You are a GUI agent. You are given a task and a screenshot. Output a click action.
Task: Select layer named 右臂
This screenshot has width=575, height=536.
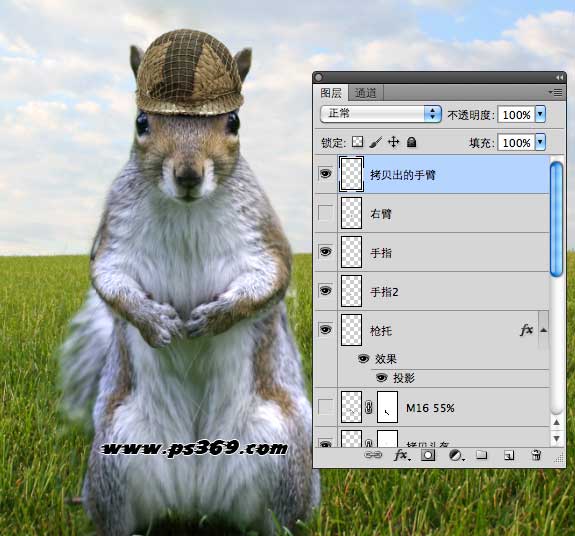pyautogui.click(x=381, y=214)
